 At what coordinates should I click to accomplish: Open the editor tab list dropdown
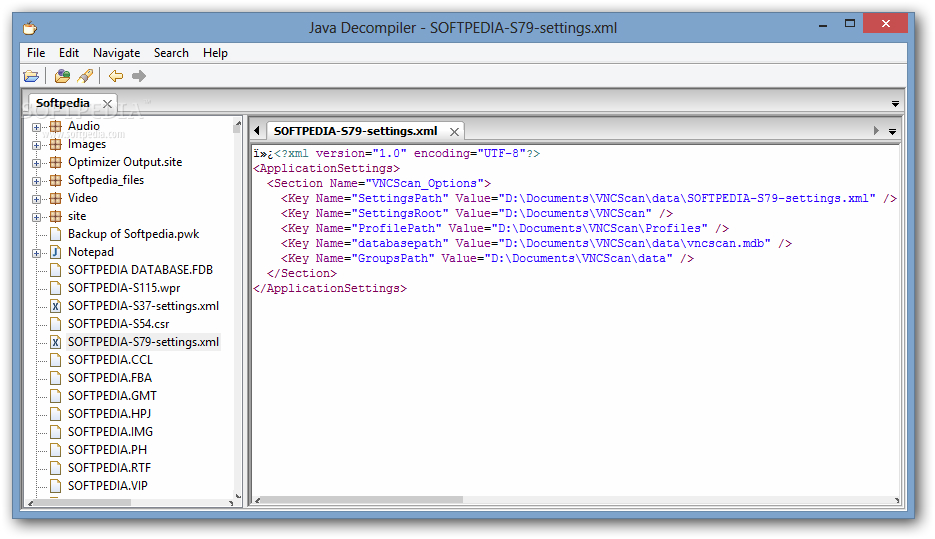click(x=892, y=131)
